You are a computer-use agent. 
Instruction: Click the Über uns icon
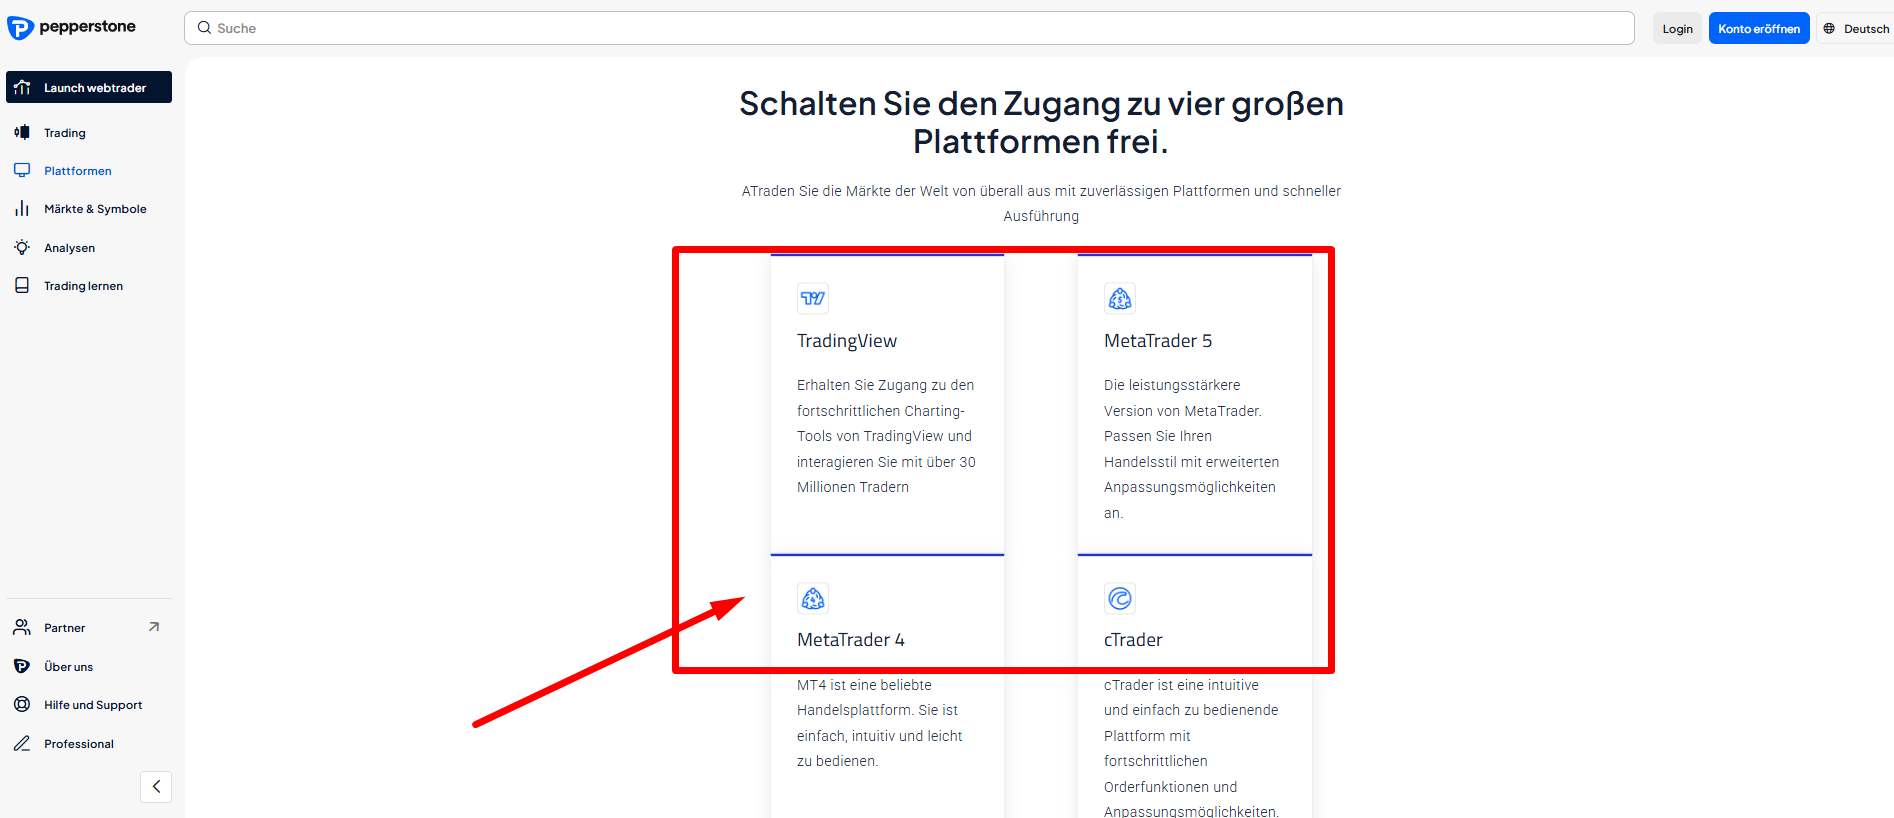click(x=22, y=666)
